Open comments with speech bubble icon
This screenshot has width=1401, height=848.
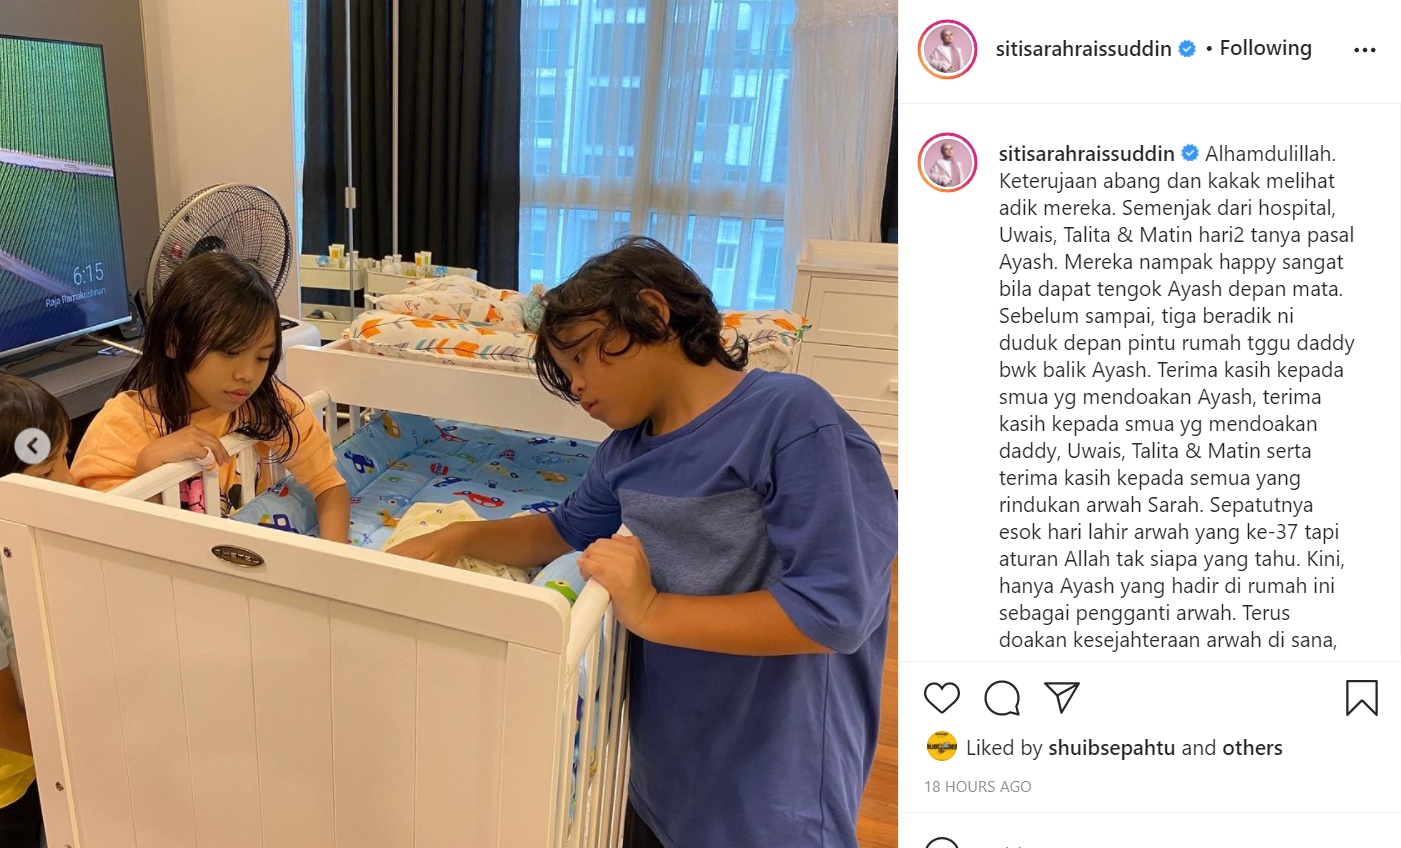click(1001, 697)
